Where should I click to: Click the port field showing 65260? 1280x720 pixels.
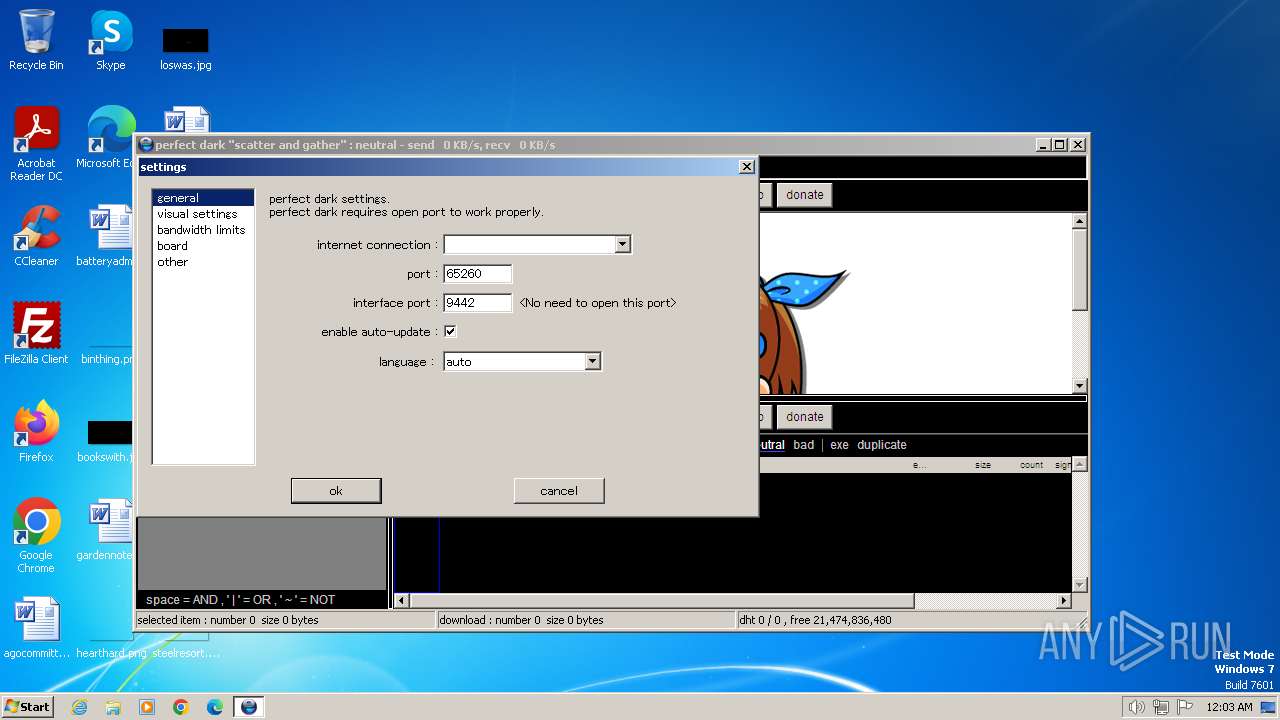477,274
